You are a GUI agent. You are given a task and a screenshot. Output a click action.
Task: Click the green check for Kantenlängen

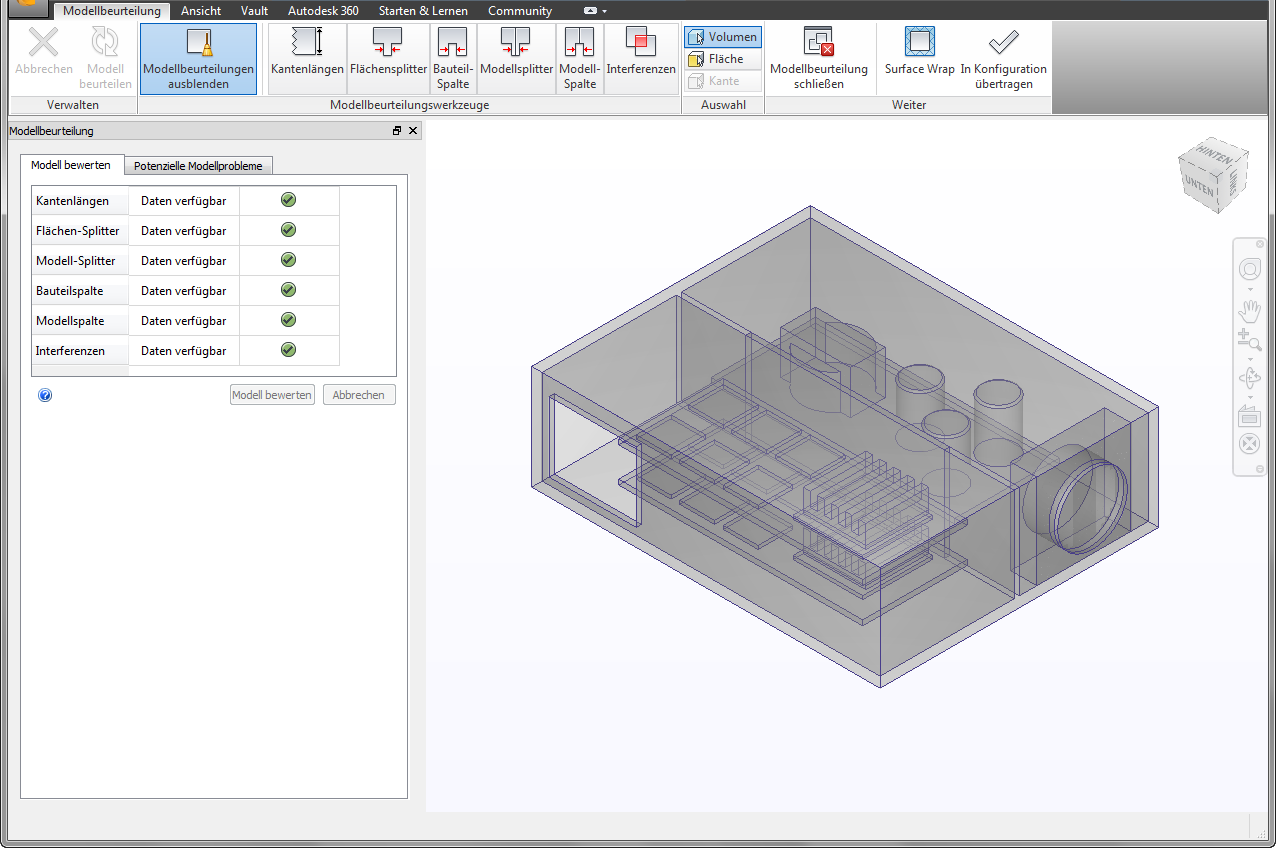click(x=288, y=200)
